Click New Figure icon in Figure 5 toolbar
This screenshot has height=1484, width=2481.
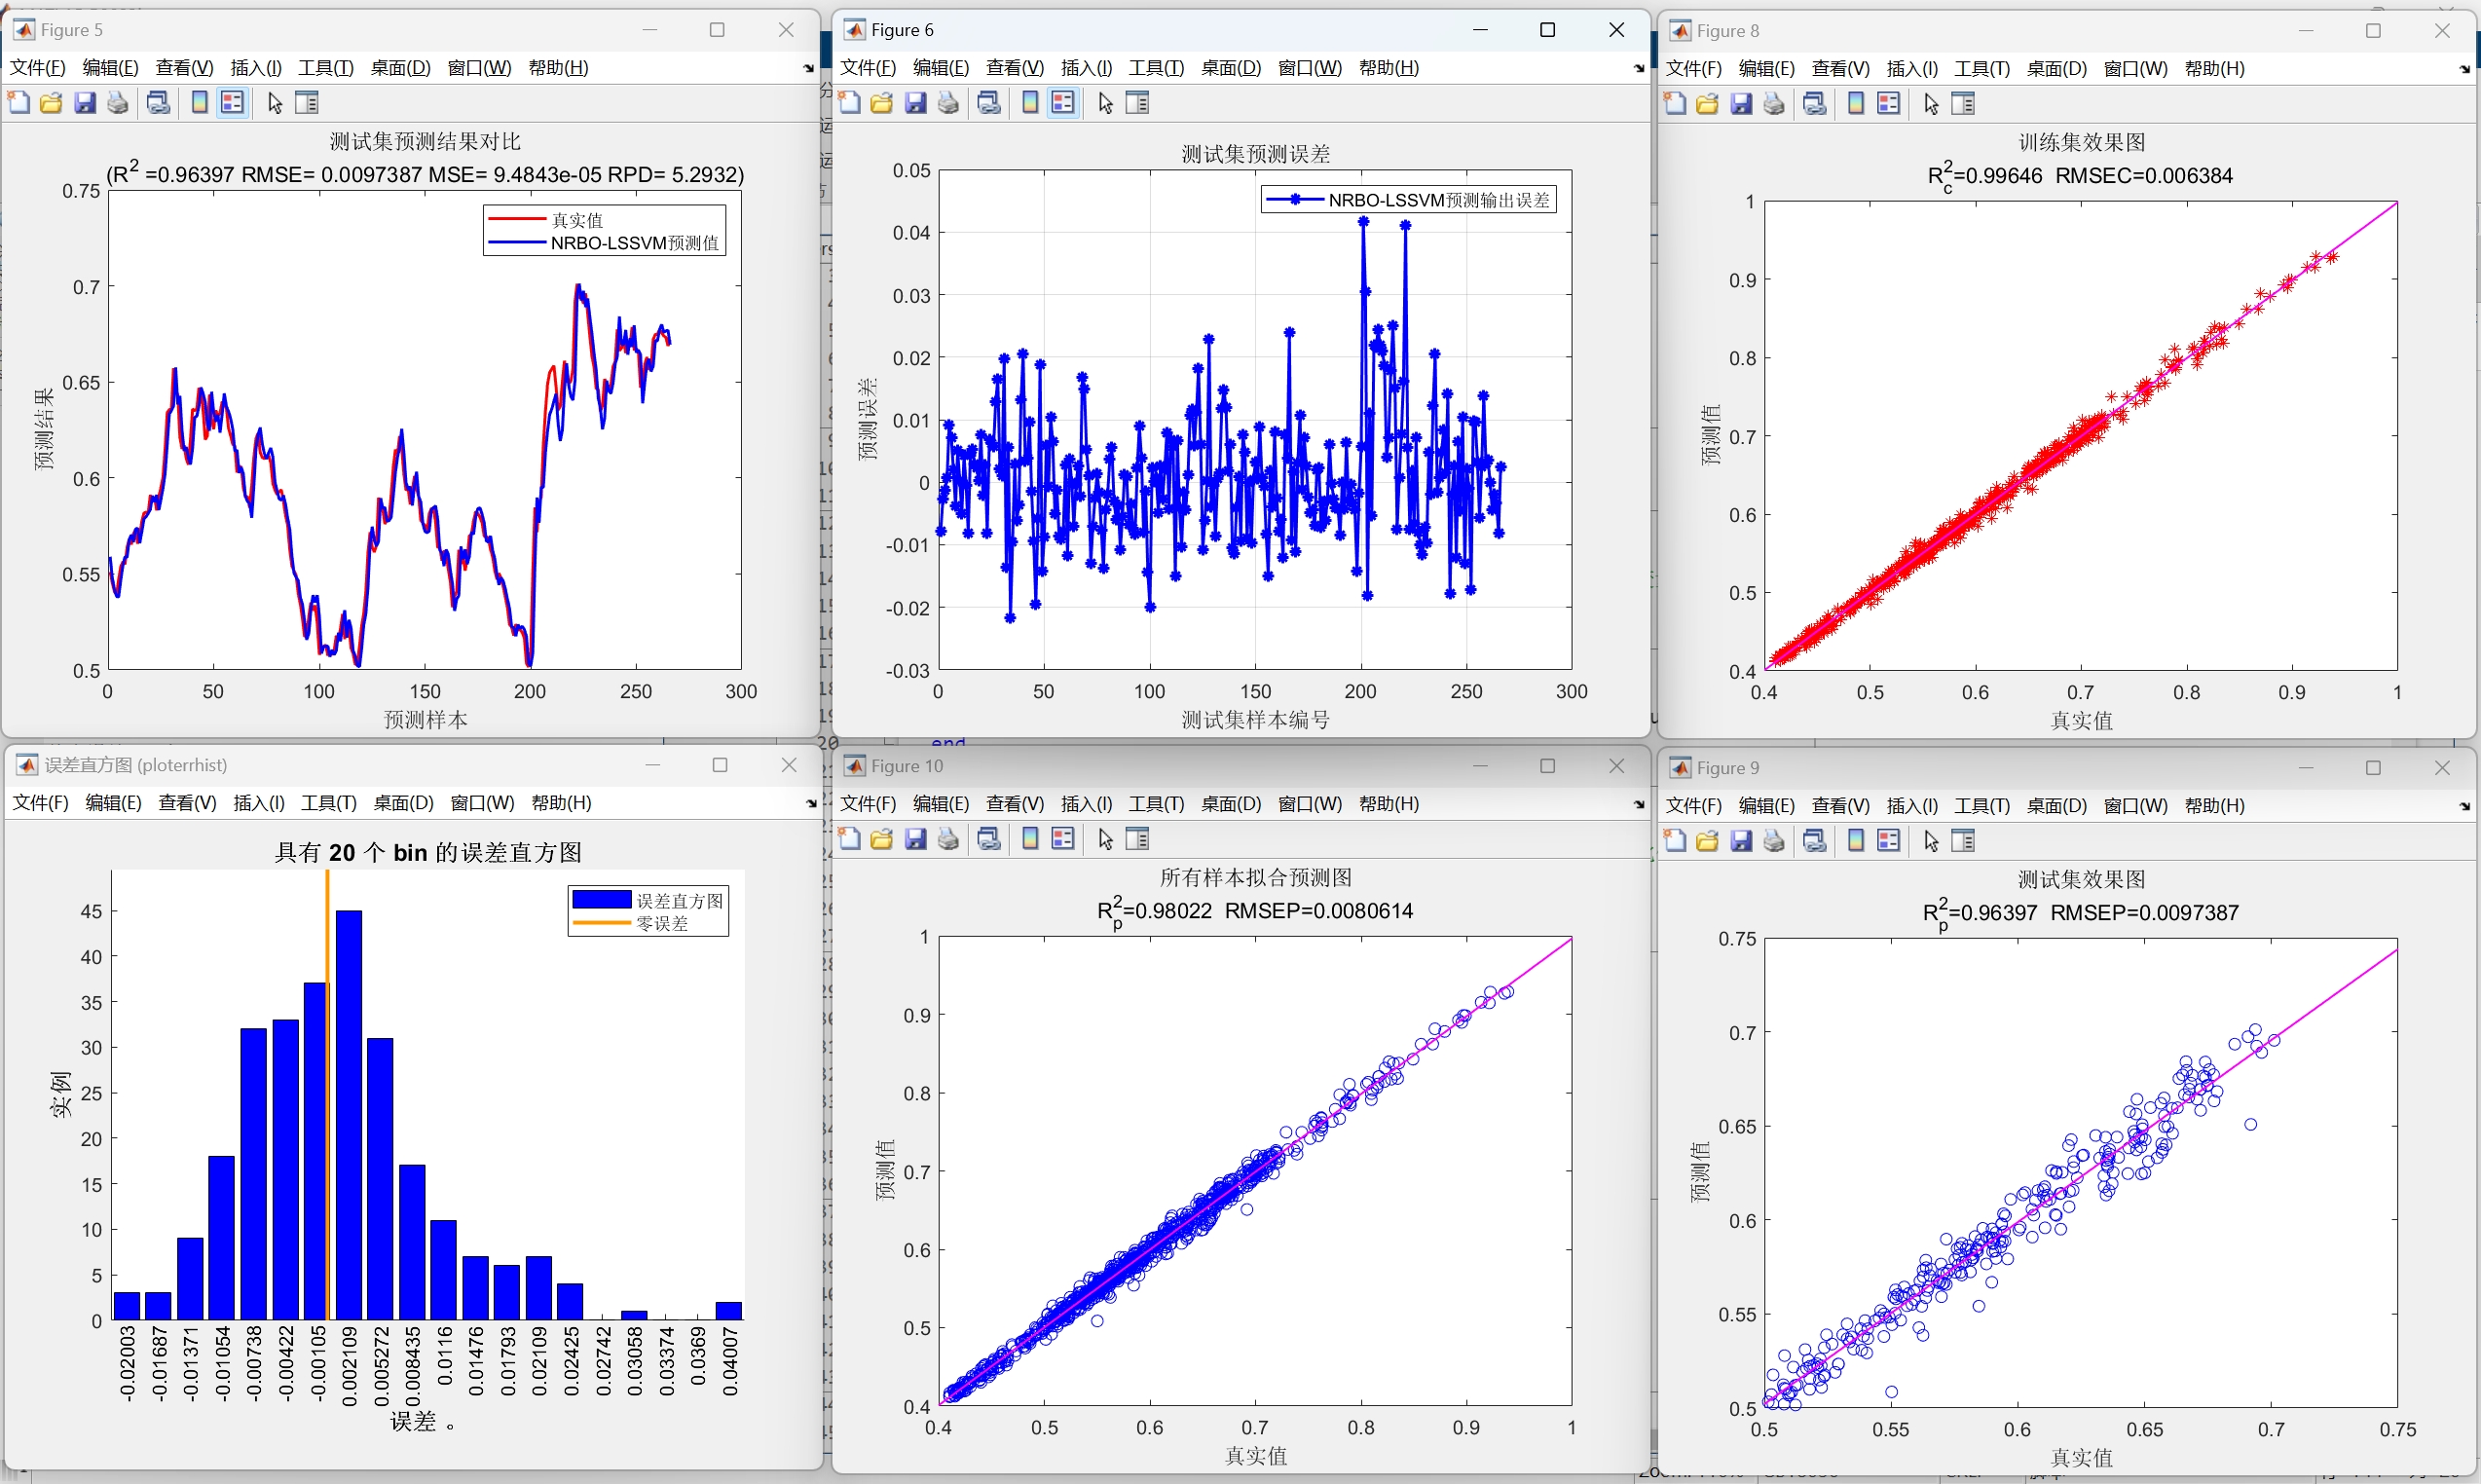click(18, 103)
